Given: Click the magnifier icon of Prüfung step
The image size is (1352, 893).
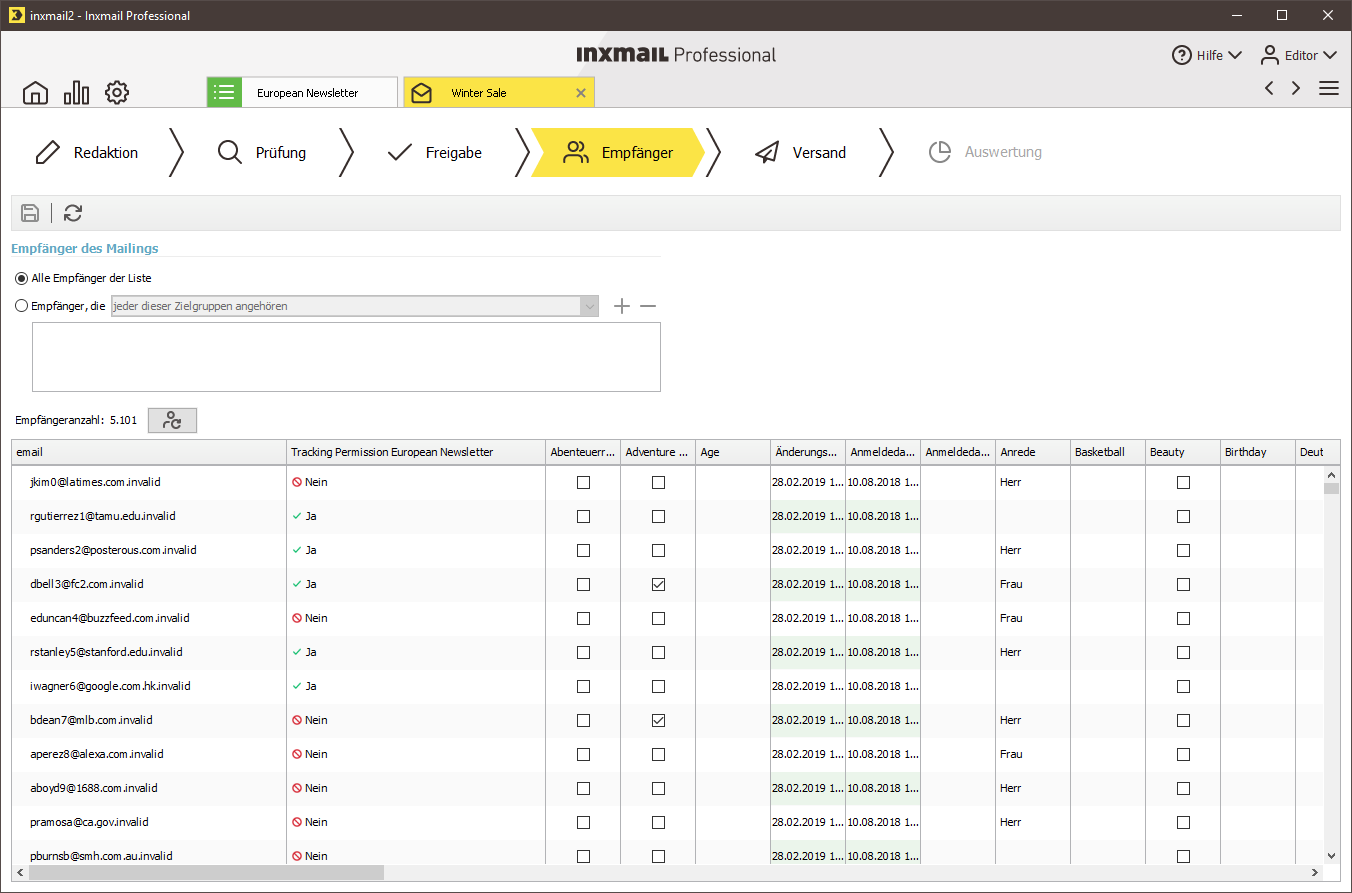Looking at the screenshot, I should coord(230,153).
